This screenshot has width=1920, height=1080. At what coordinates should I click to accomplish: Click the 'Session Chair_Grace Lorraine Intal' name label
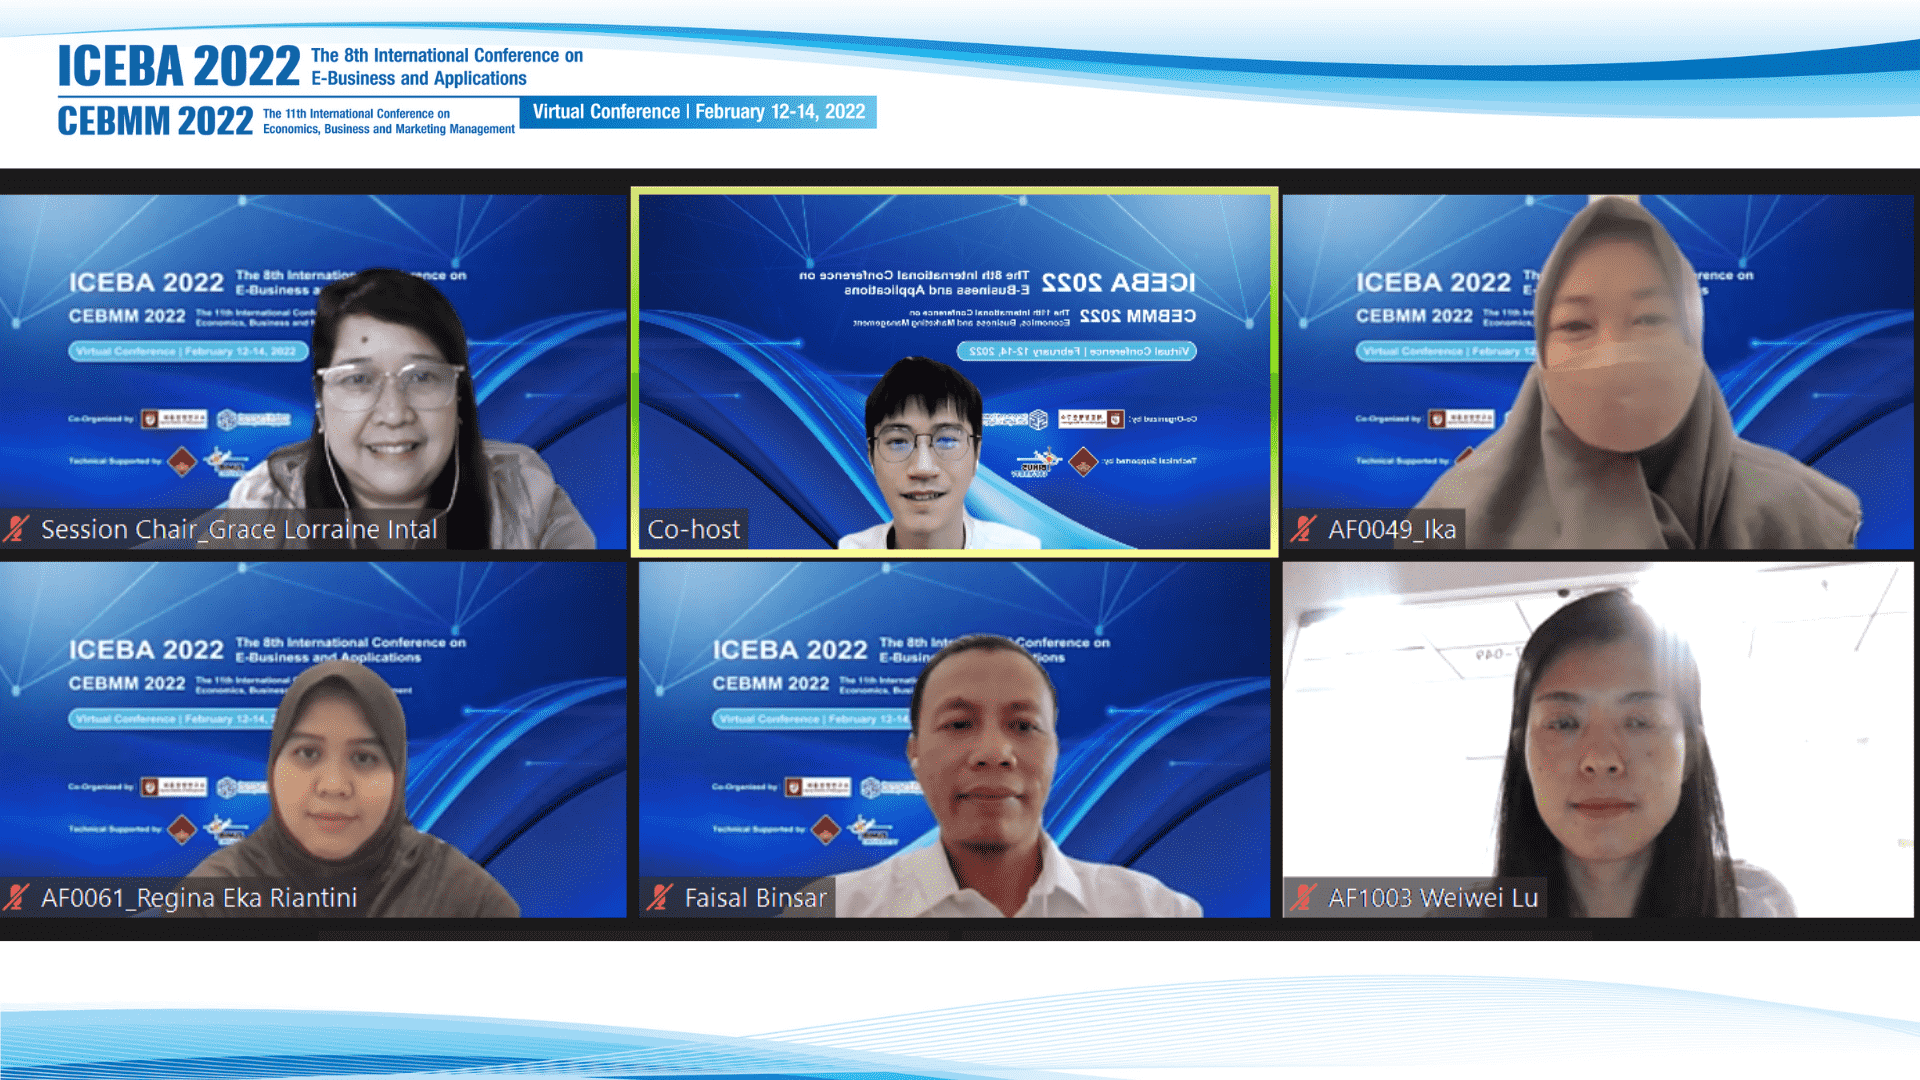[239, 529]
